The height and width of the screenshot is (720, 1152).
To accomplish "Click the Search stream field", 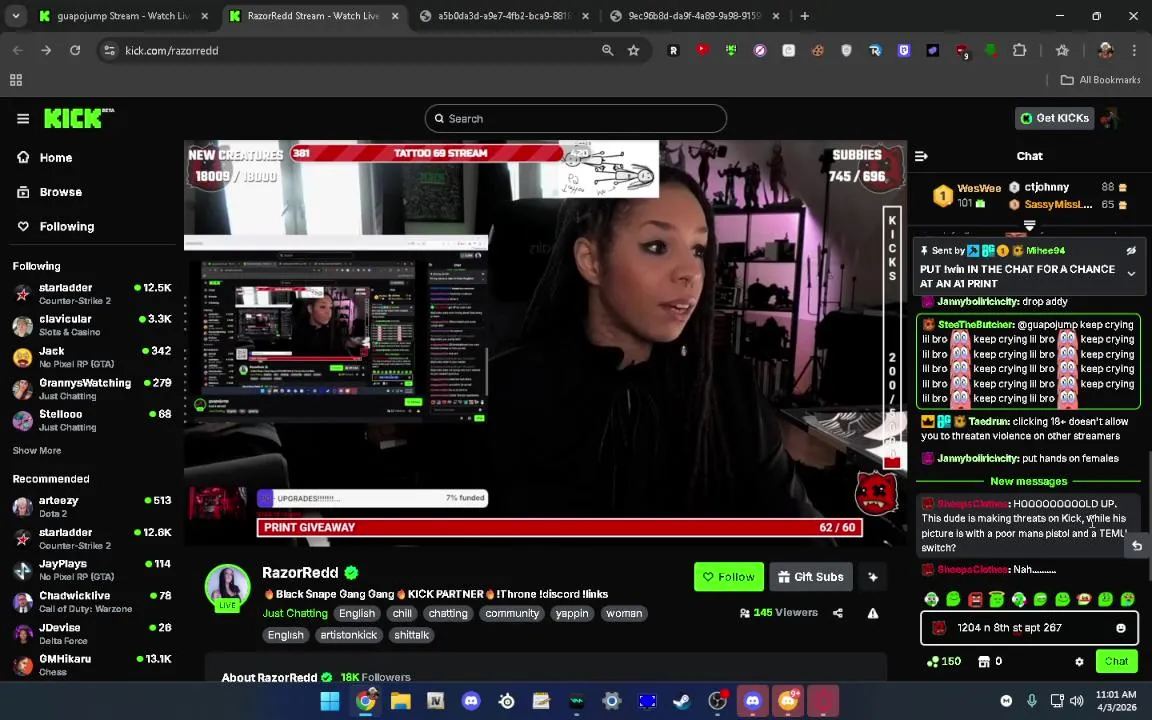I will click(x=575, y=118).
